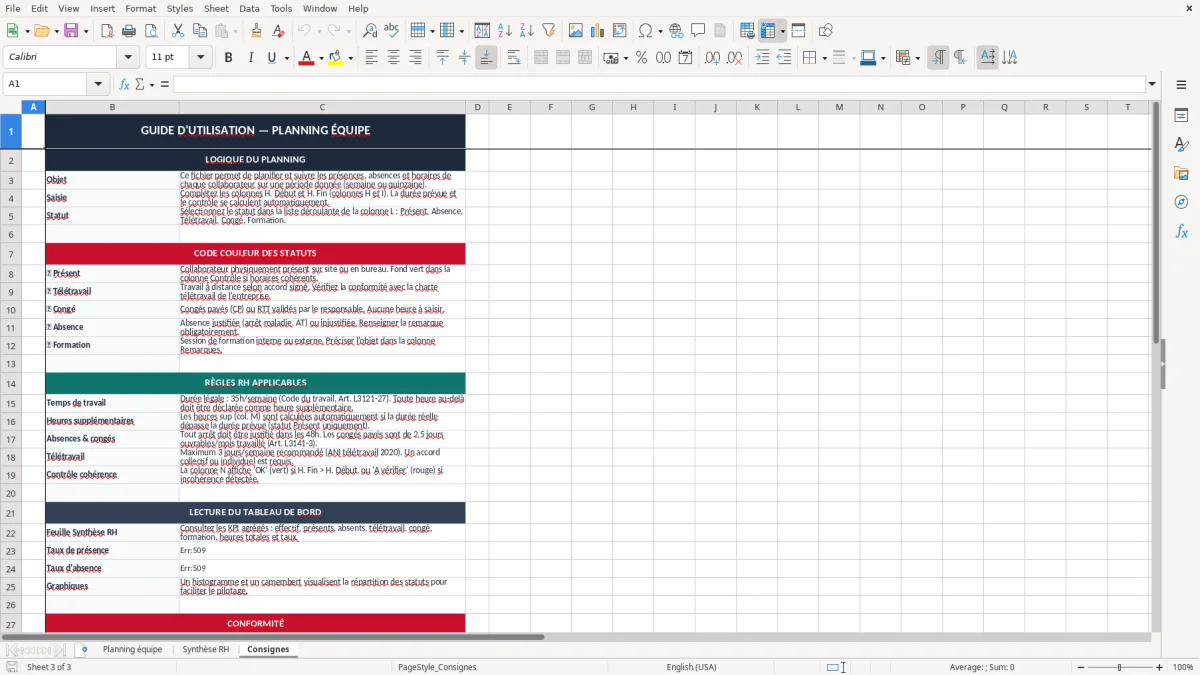Image resolution: width=1200 pixels, height=675 pixels.
Task: Open the Data menu
Action: pyautogui.click(x=249, y=8)
